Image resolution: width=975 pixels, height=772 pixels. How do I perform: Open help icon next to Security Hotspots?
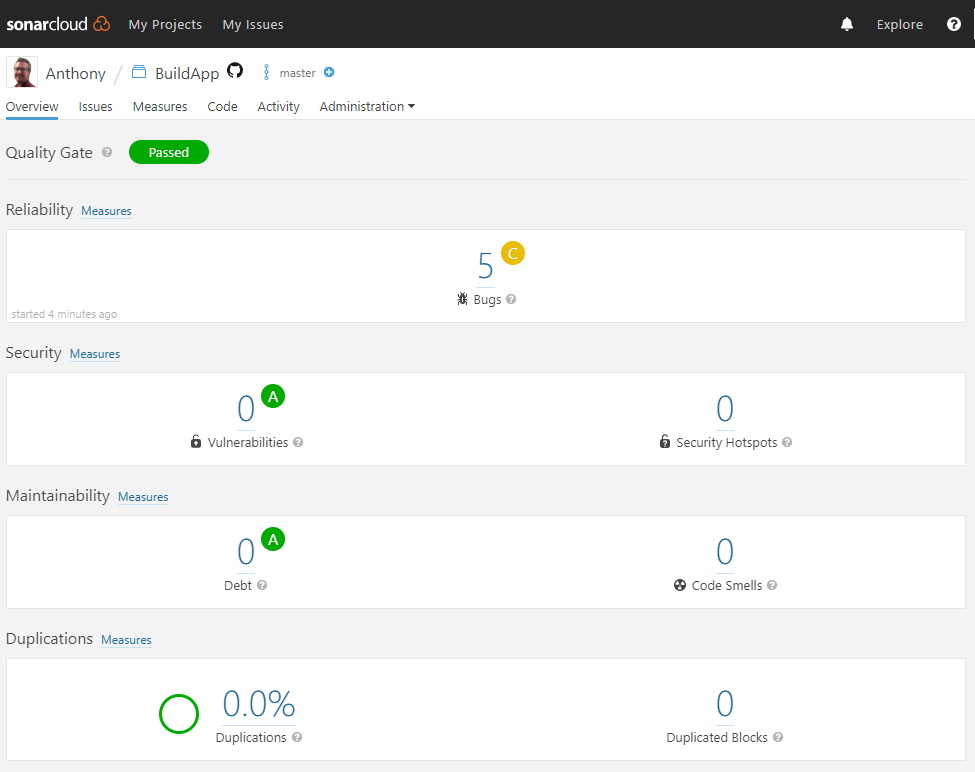click(787, 442)
